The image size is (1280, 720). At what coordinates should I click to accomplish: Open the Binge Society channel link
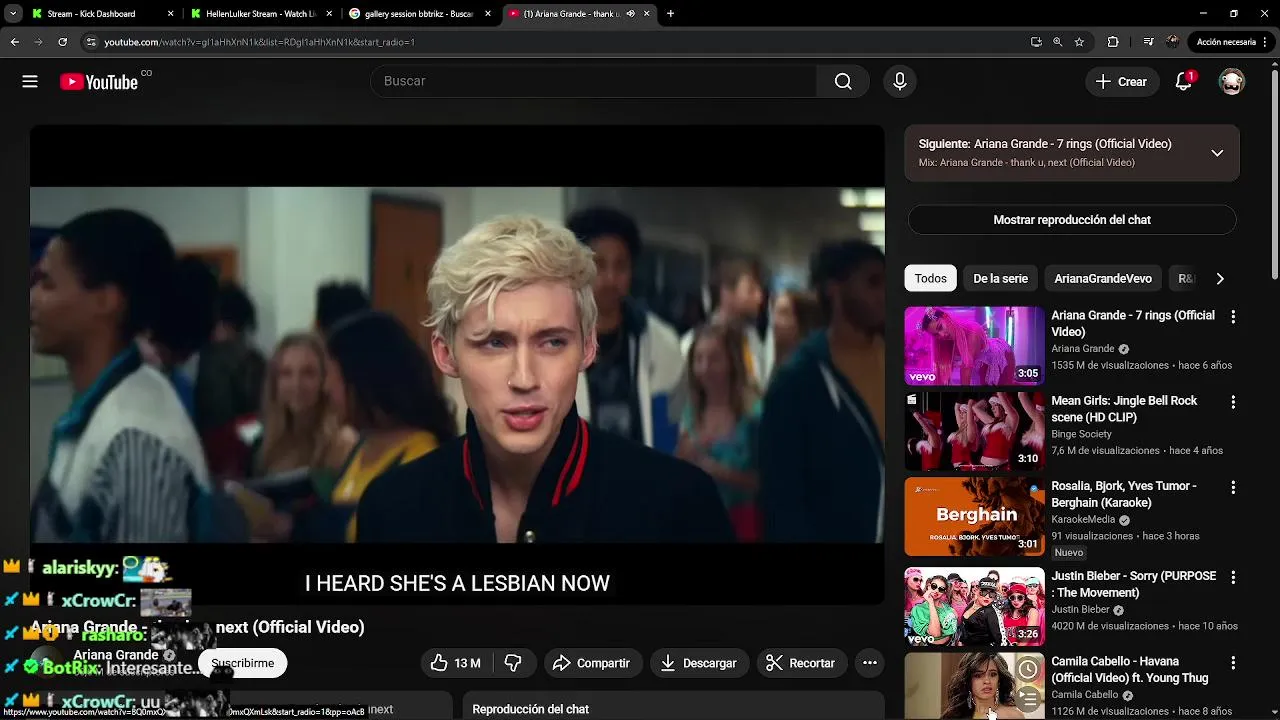[x=1081, y=434]
